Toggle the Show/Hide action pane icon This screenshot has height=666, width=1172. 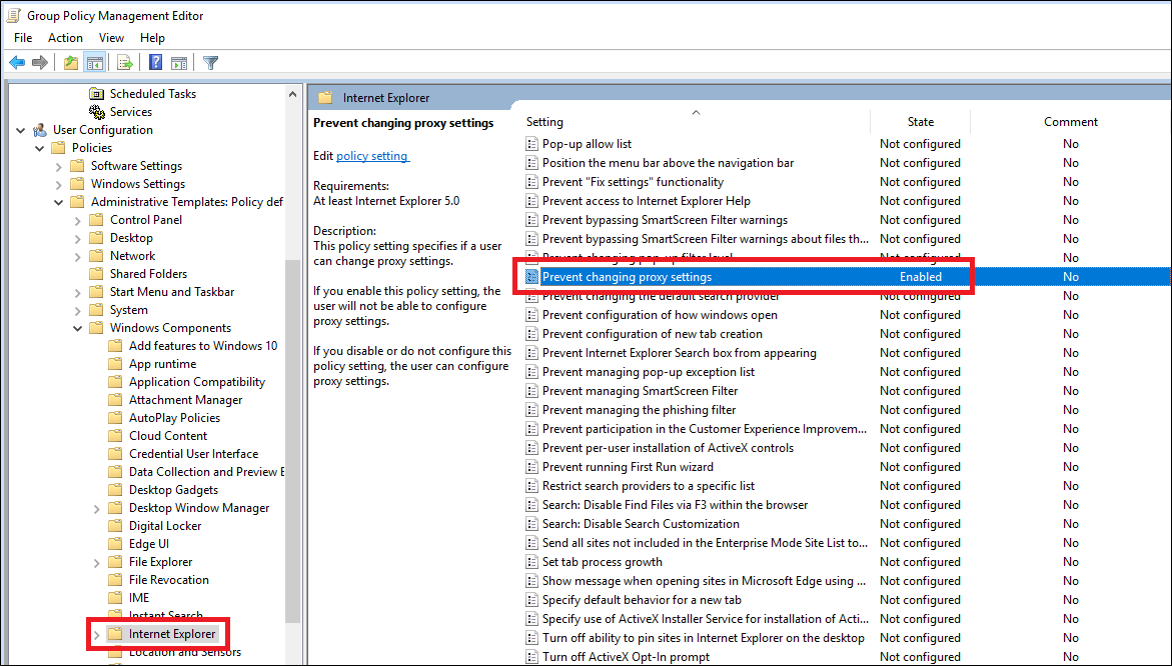click(x=179, y=63)
